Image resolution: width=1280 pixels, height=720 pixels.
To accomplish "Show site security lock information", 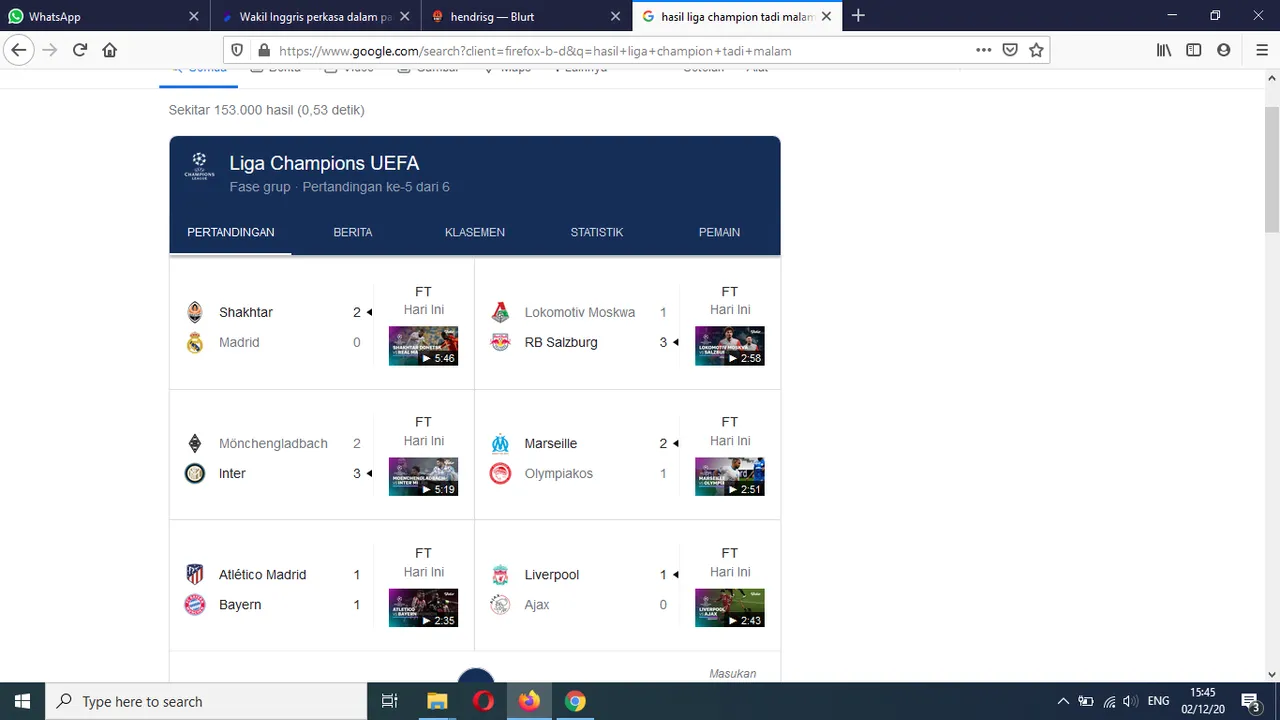I will [x=264, y=50].
